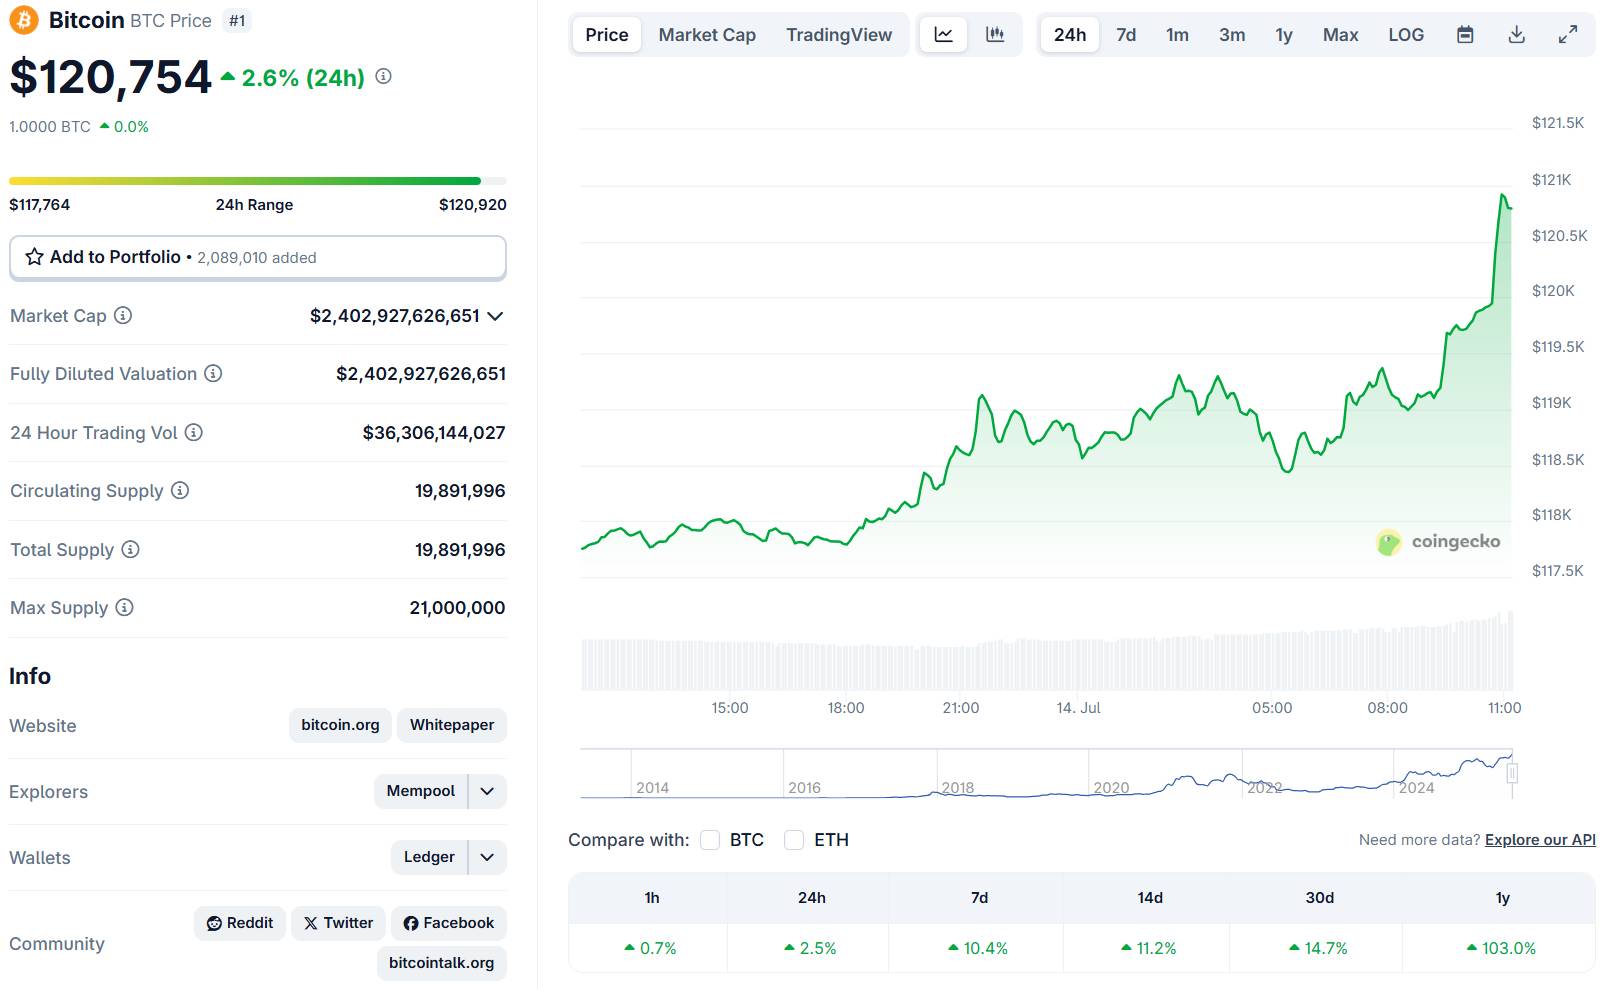
Task: Expand chart to fullscreen
Action: coord(1568,35)
